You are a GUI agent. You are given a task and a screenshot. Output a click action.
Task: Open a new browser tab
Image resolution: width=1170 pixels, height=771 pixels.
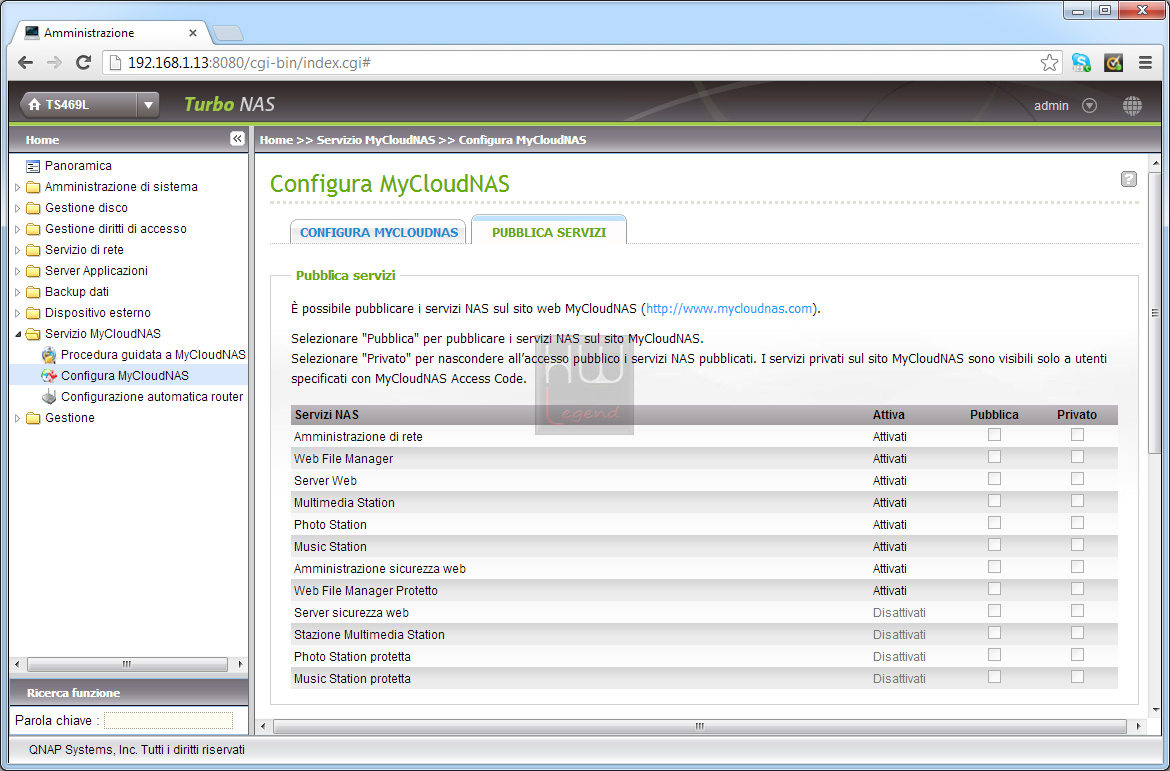coord(227,34)
